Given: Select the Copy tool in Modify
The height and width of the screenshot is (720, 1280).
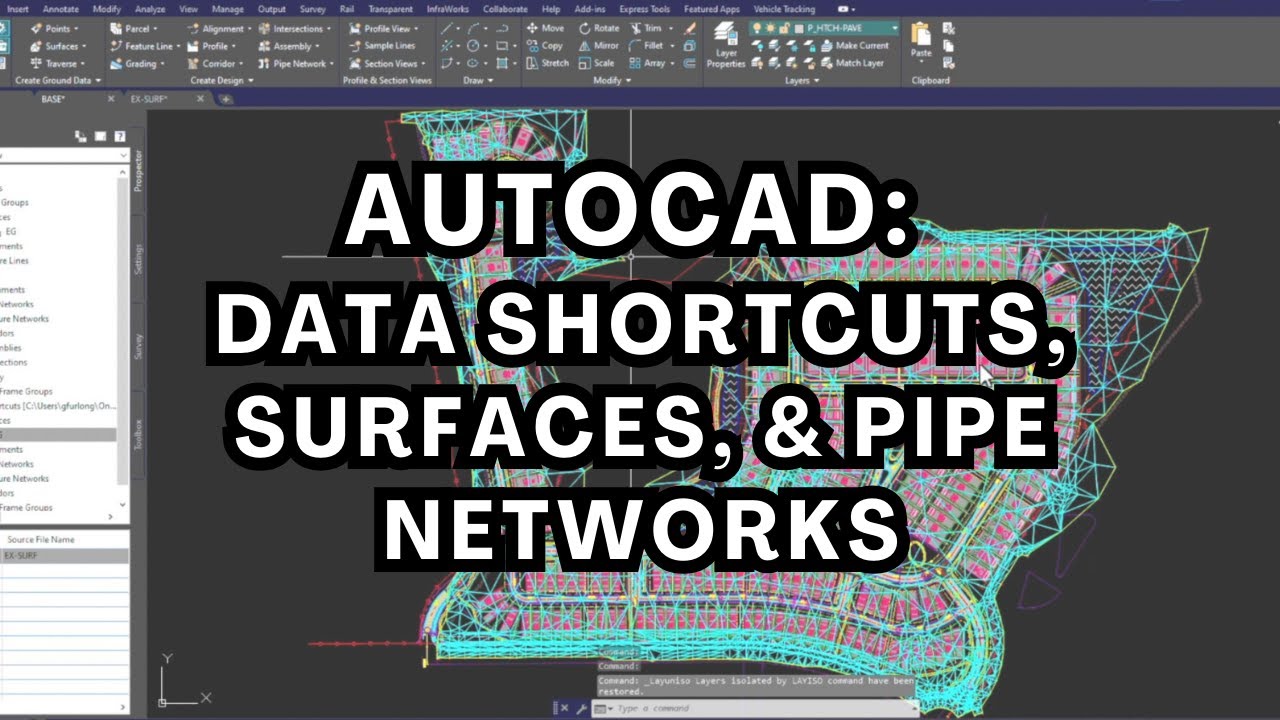Looking at the screenshot, I should pos(545,45).
